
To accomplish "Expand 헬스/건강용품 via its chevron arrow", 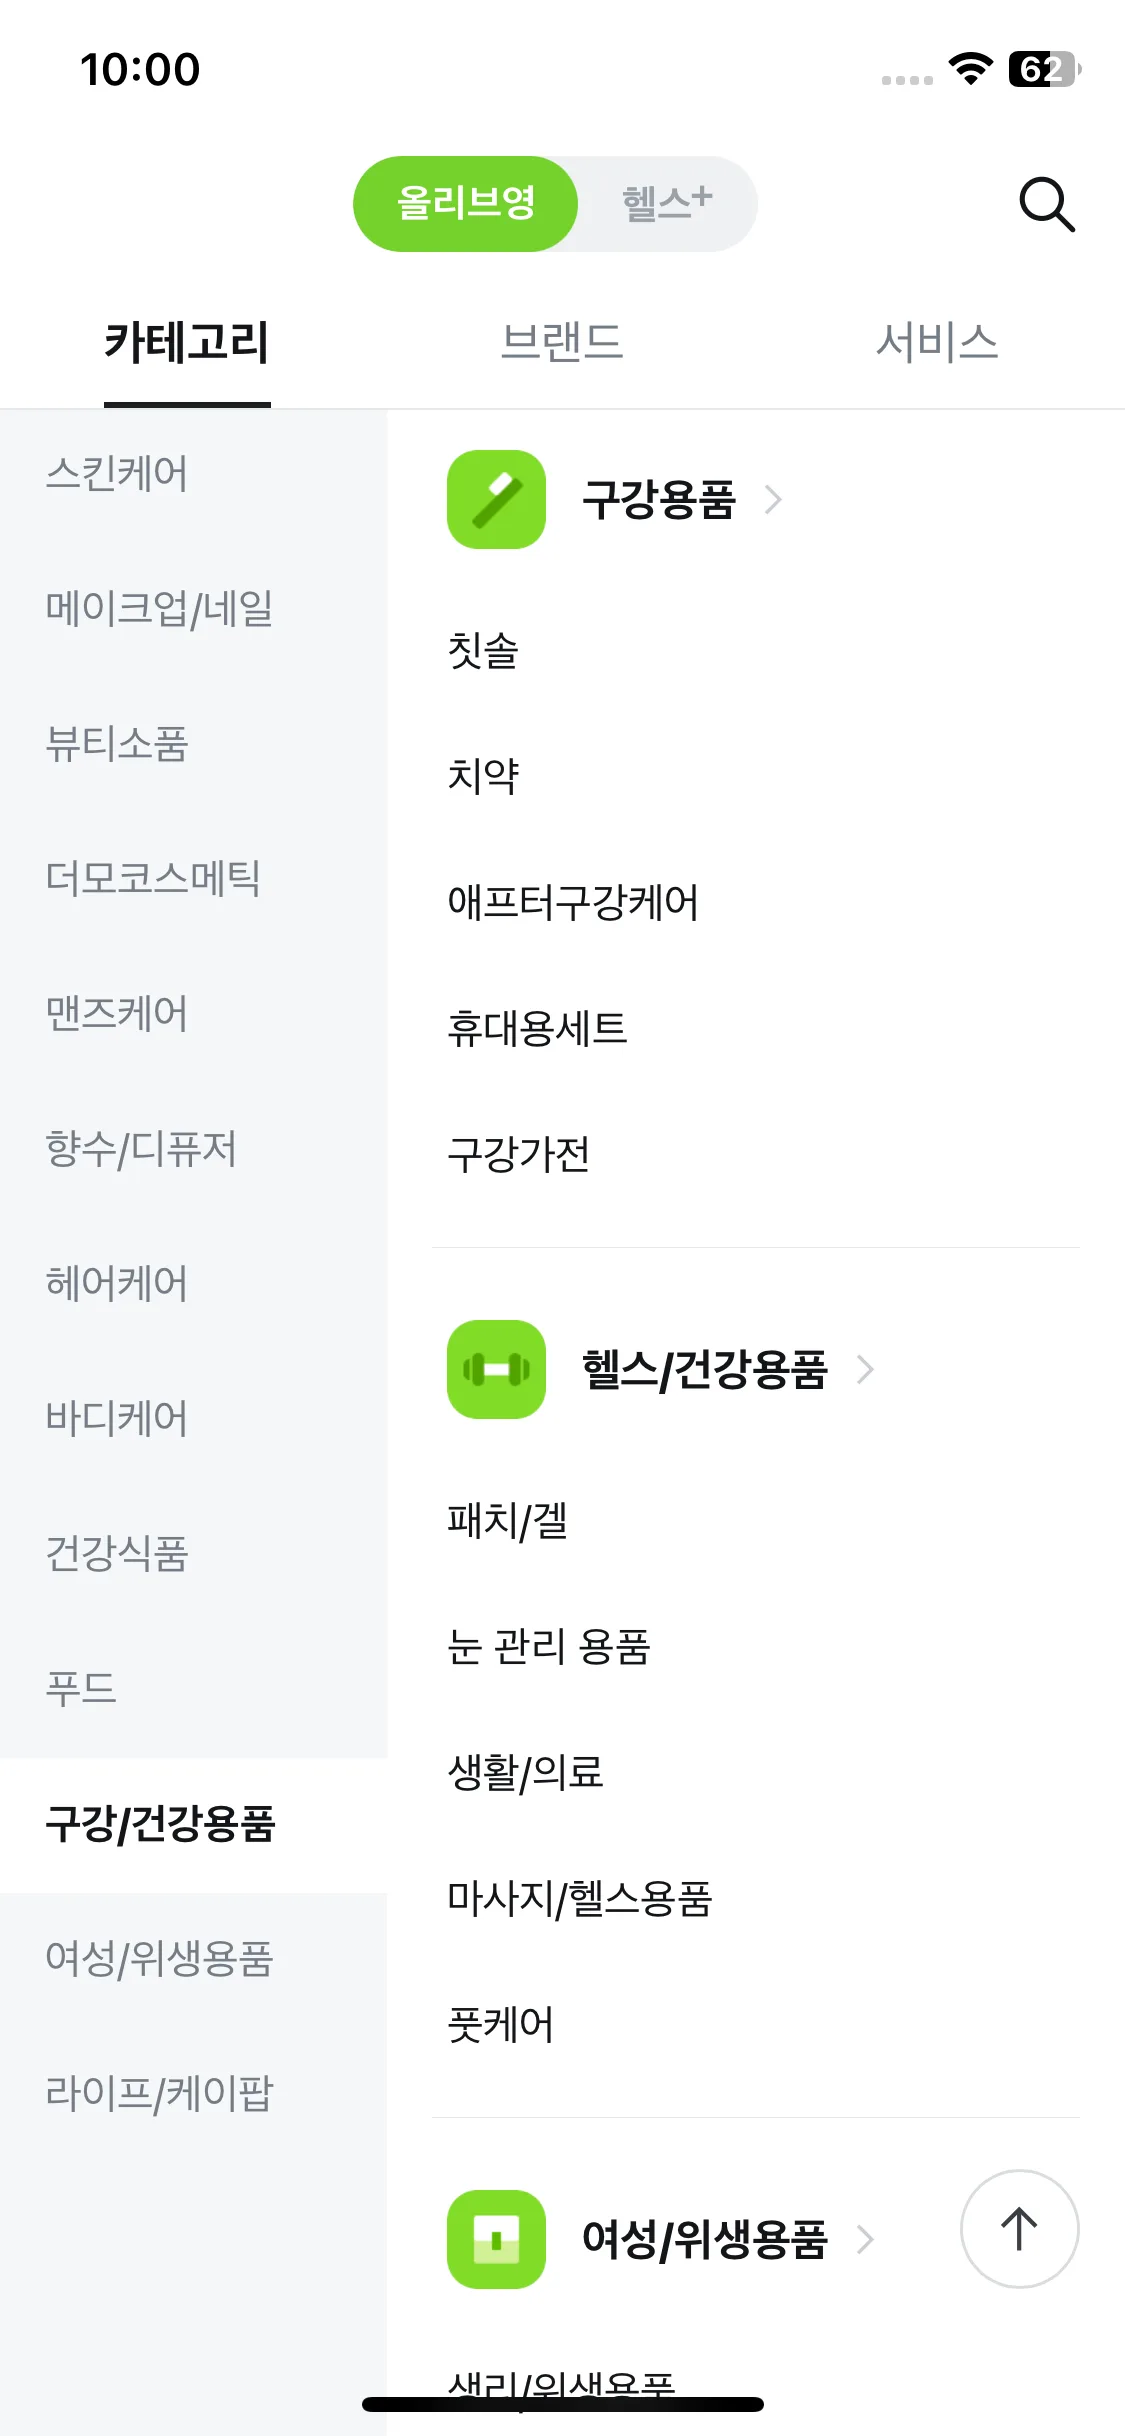I will click(x=866, y=1369).
